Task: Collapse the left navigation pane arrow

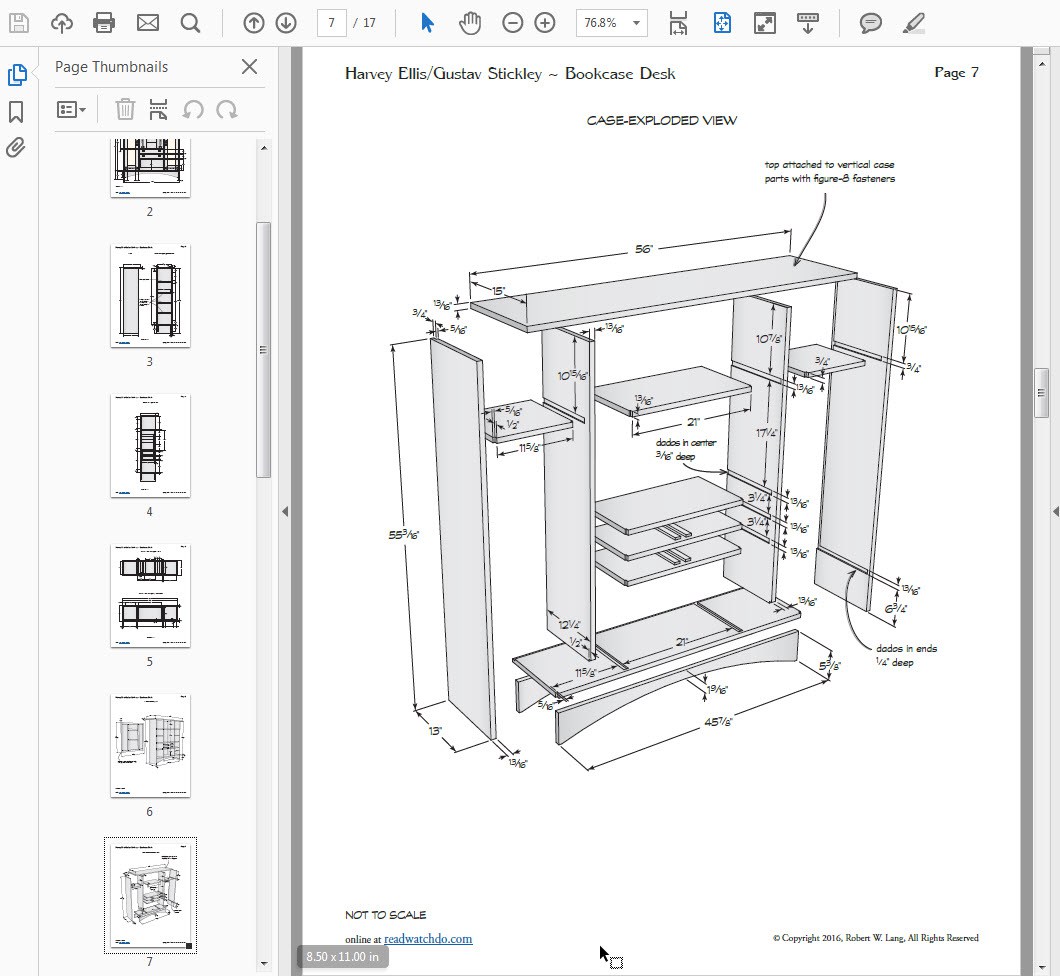Action: 285,511
